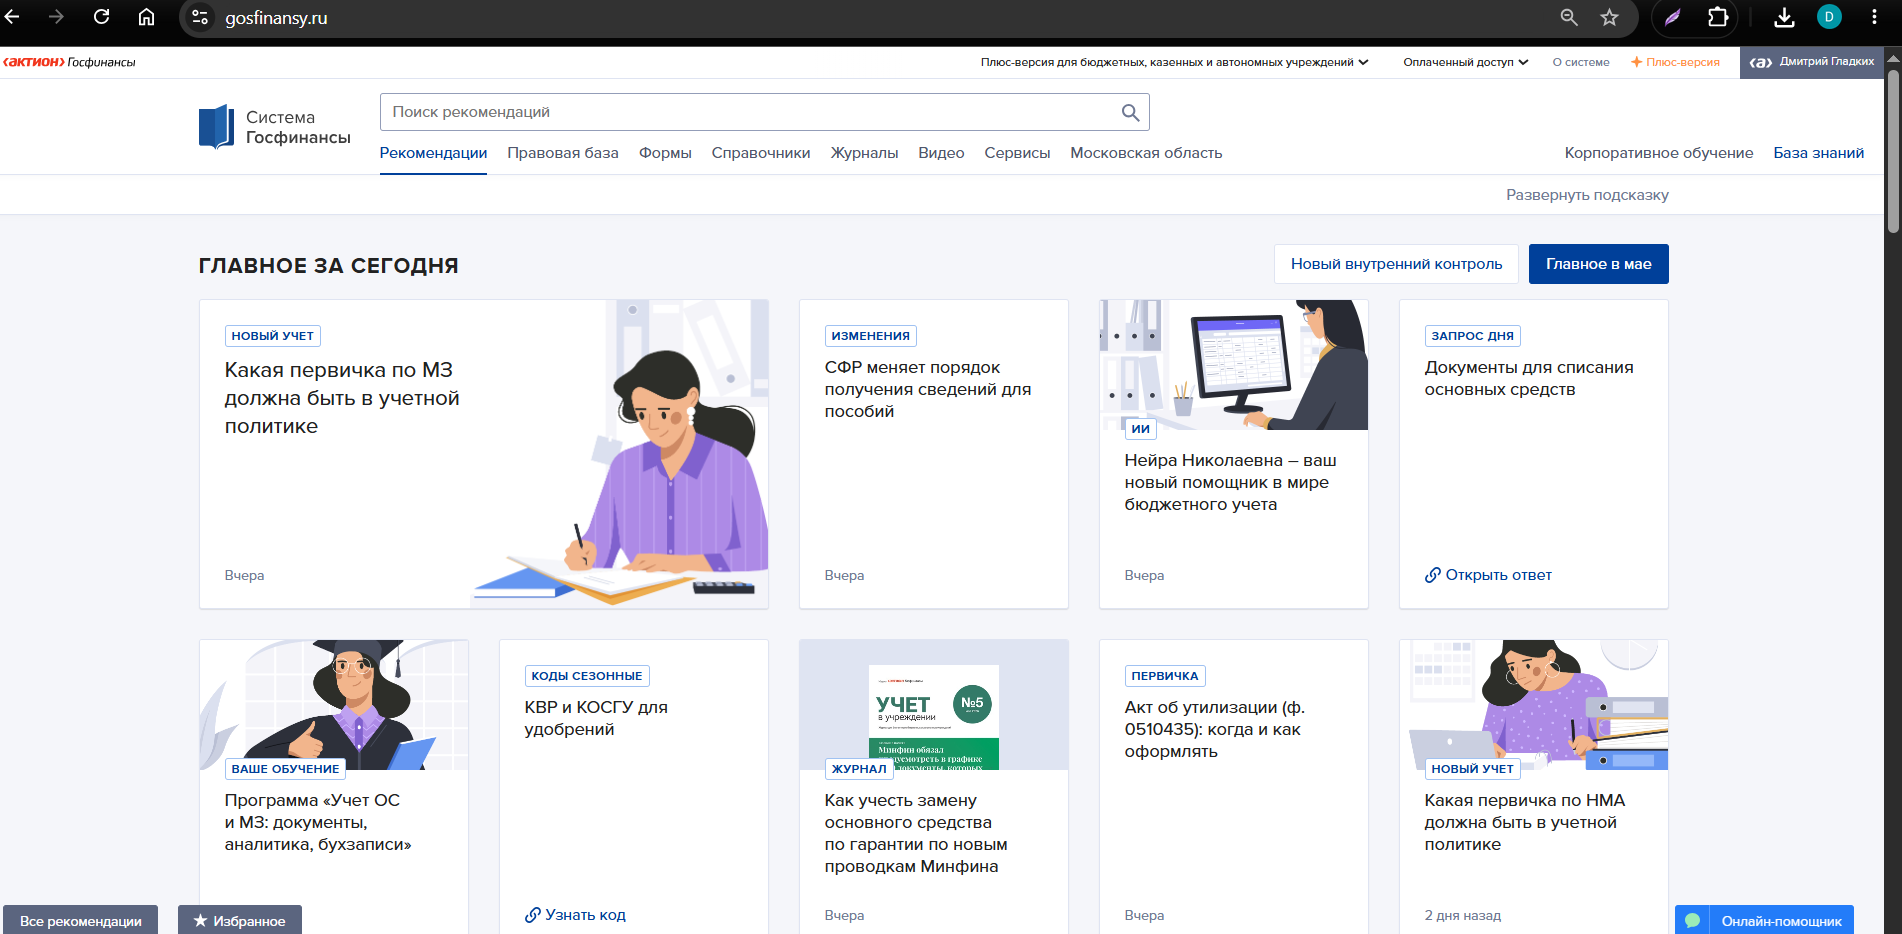1902x934 pixels.
Task: Open the extensions puzzle icon
Action: click(1718, 17)
